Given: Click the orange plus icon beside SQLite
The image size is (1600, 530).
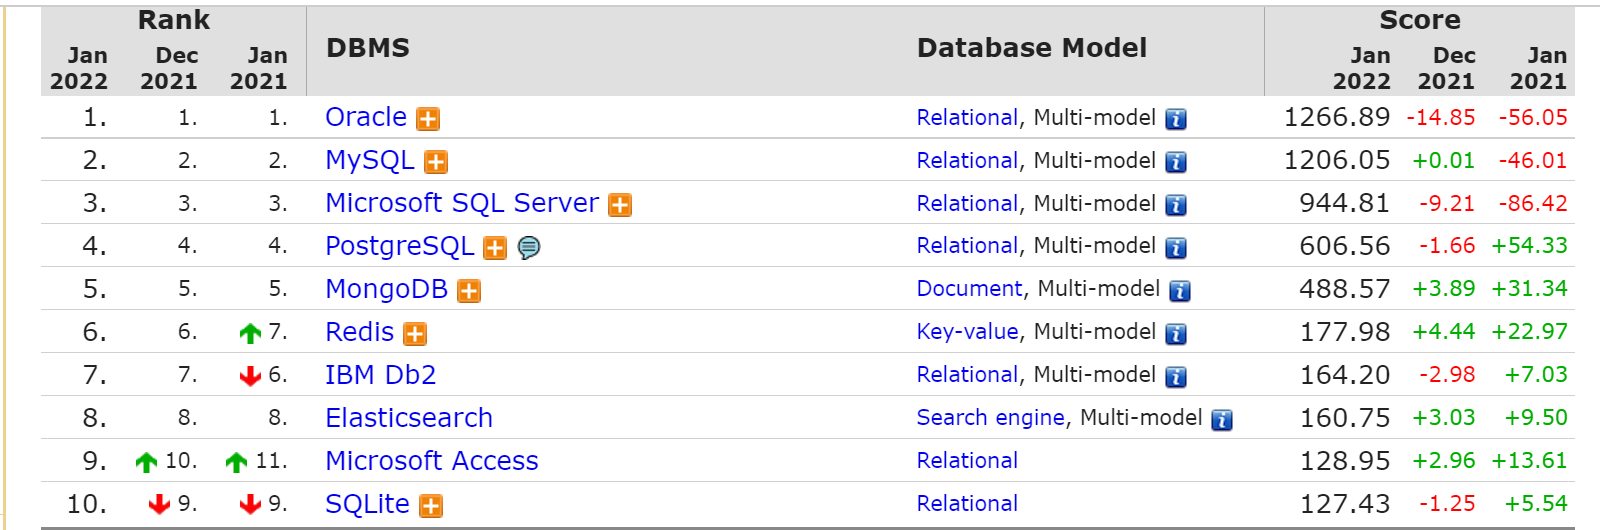Looking at the screenshot, I should [x=431, y=506].
